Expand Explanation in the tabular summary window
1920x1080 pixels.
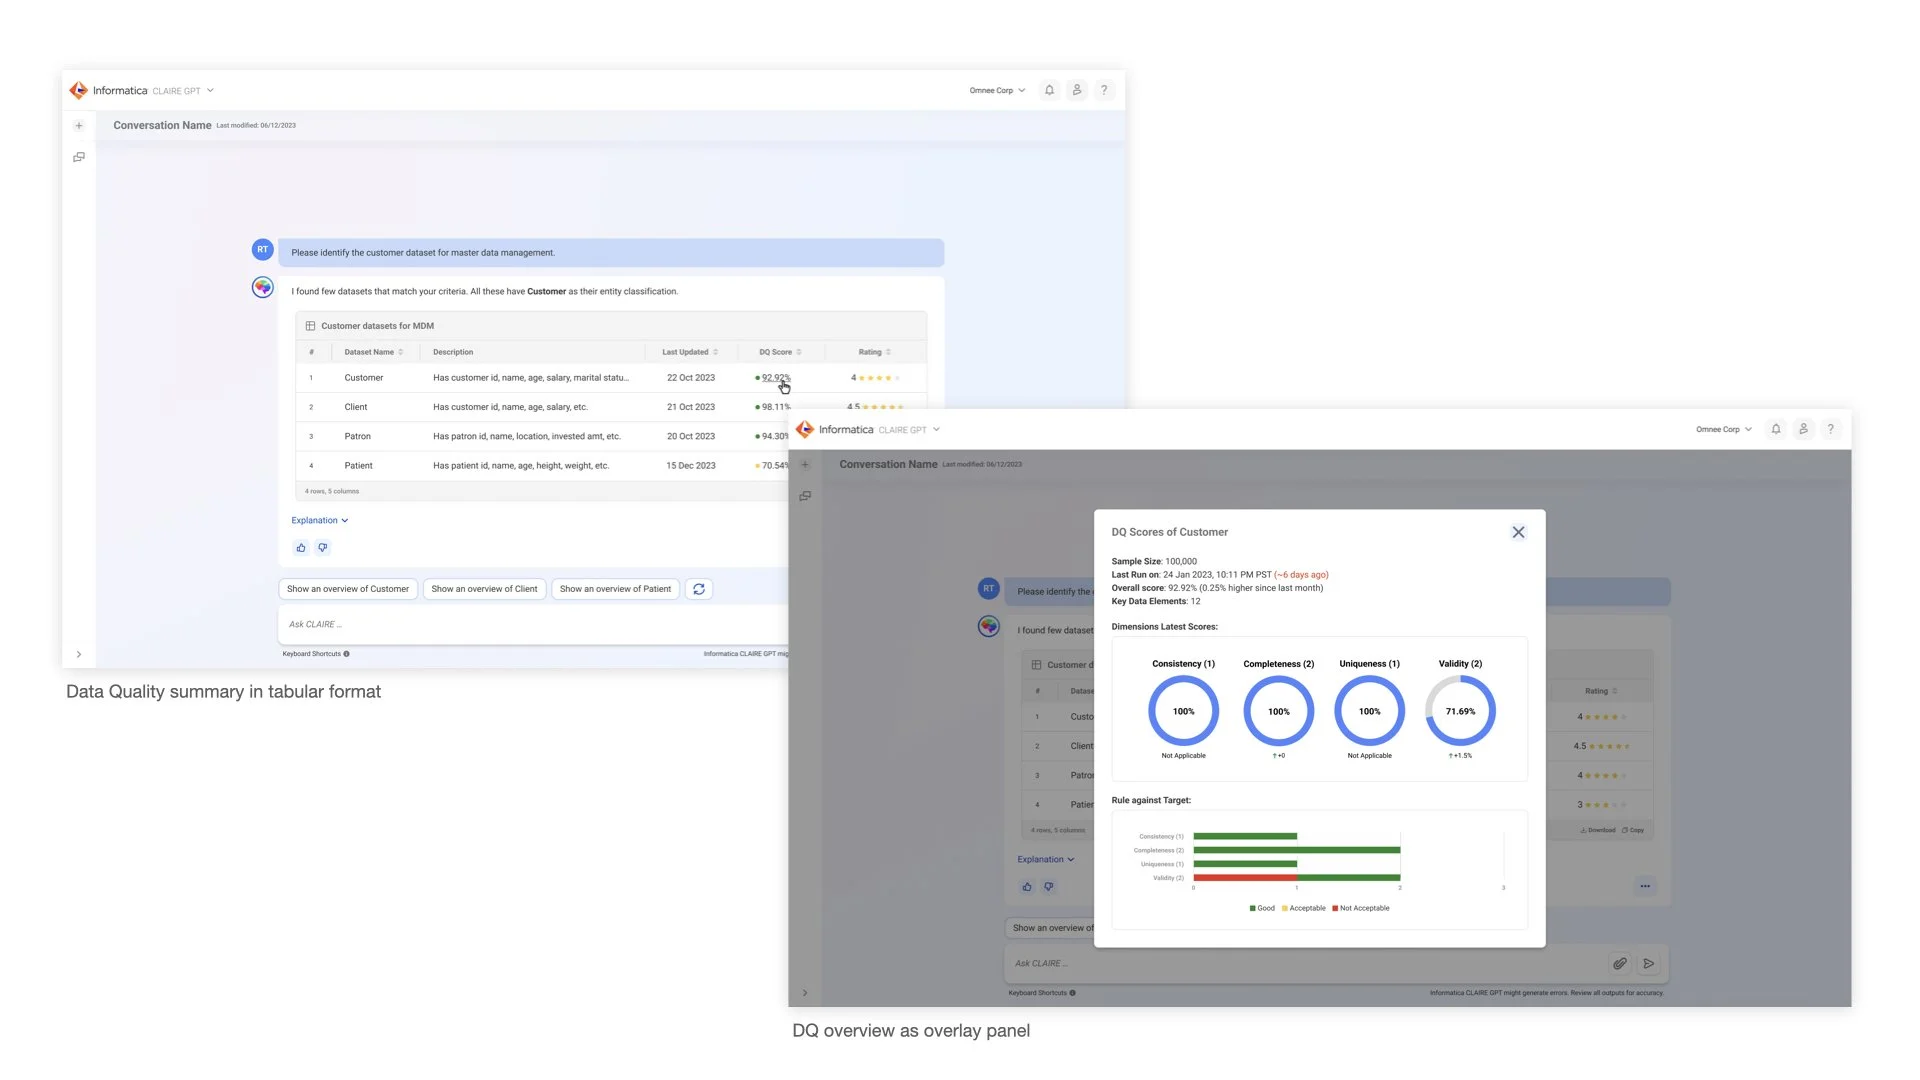tap(319, 520)
